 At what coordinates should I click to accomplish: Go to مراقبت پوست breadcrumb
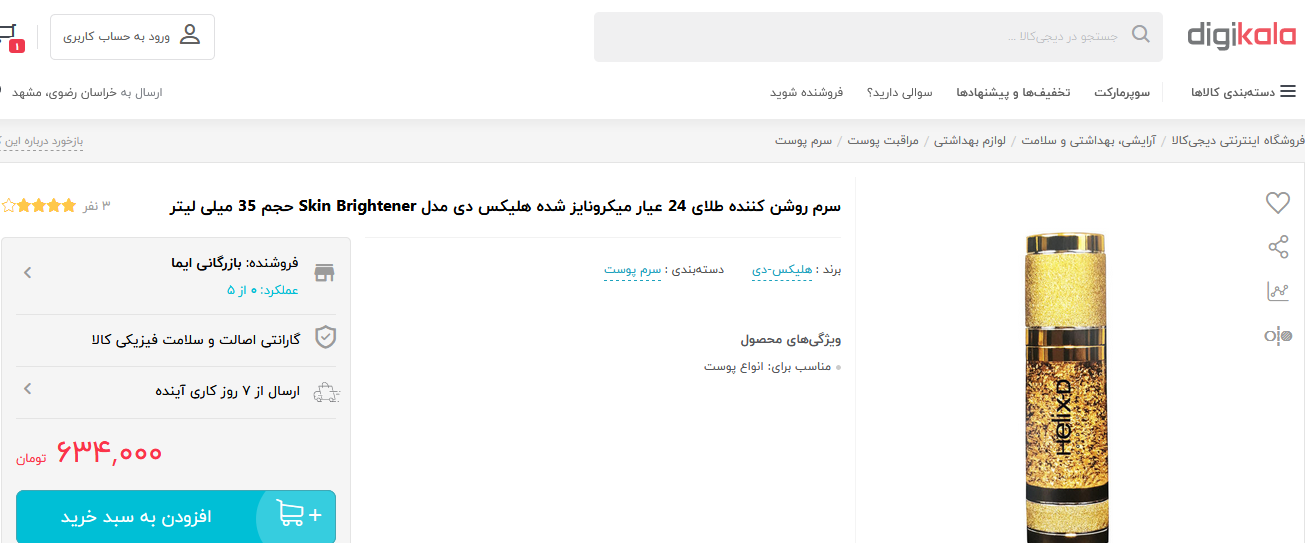pyautogui.click(x=883, y=141)
